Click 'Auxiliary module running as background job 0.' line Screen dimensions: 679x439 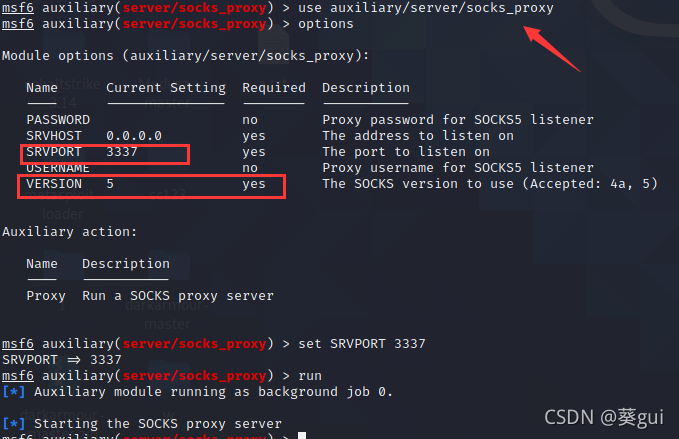coord(213,392)
